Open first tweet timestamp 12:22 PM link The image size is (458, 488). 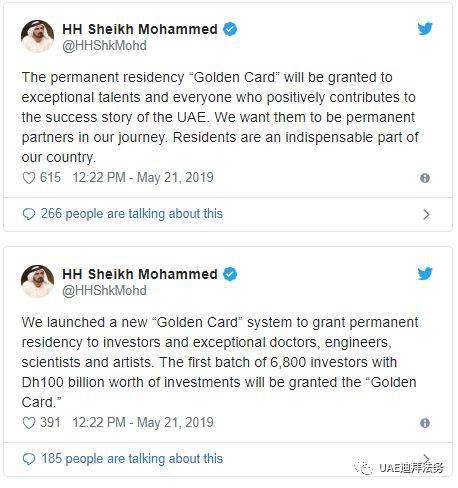pyautogui.click(x=143, y=178)
